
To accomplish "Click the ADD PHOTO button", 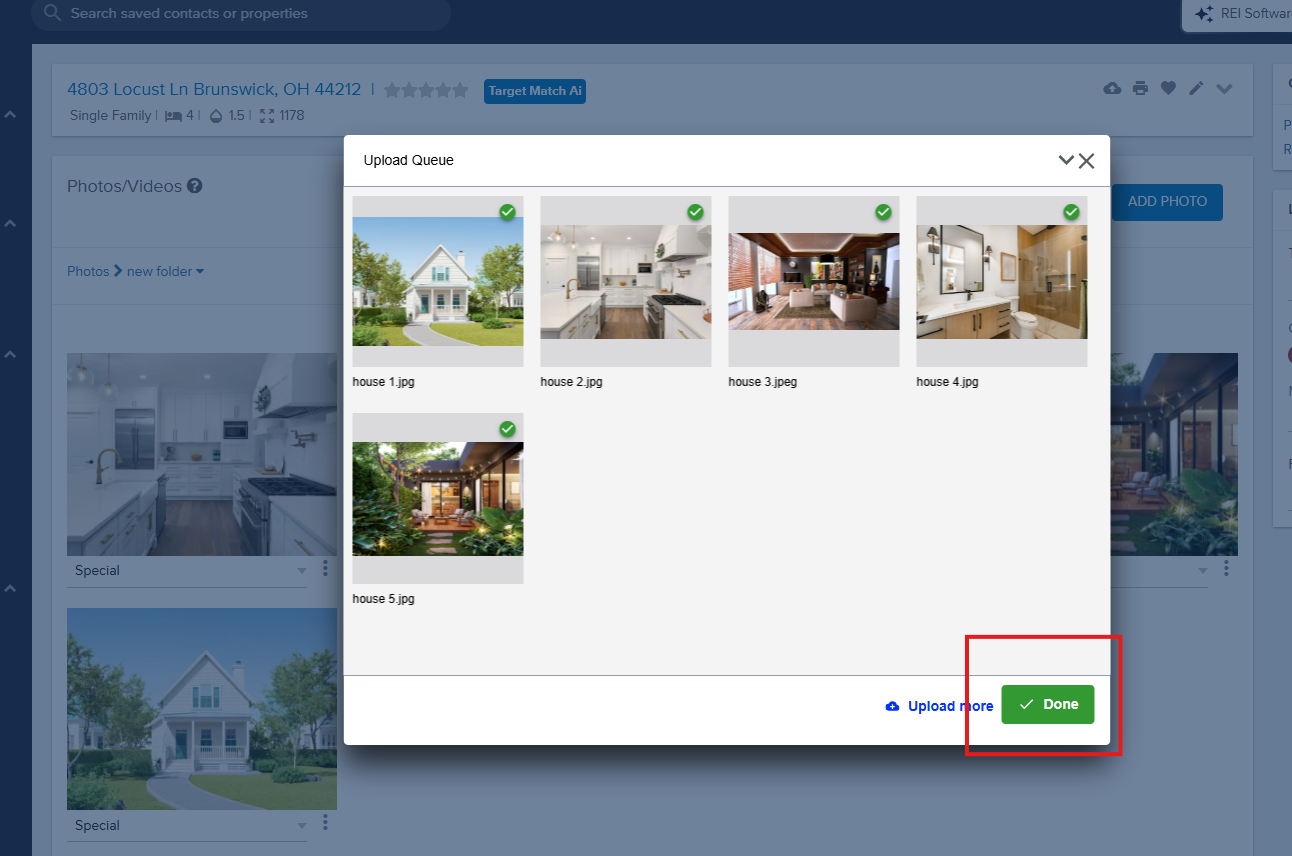I will click(1167, 201).
